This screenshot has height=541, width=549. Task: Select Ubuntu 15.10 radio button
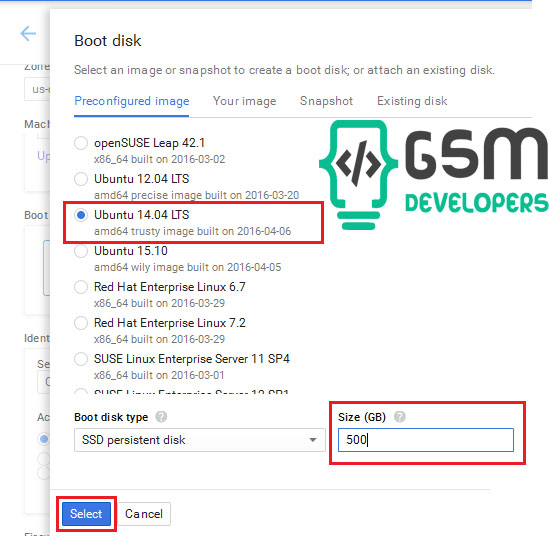(x=81, y=251)
